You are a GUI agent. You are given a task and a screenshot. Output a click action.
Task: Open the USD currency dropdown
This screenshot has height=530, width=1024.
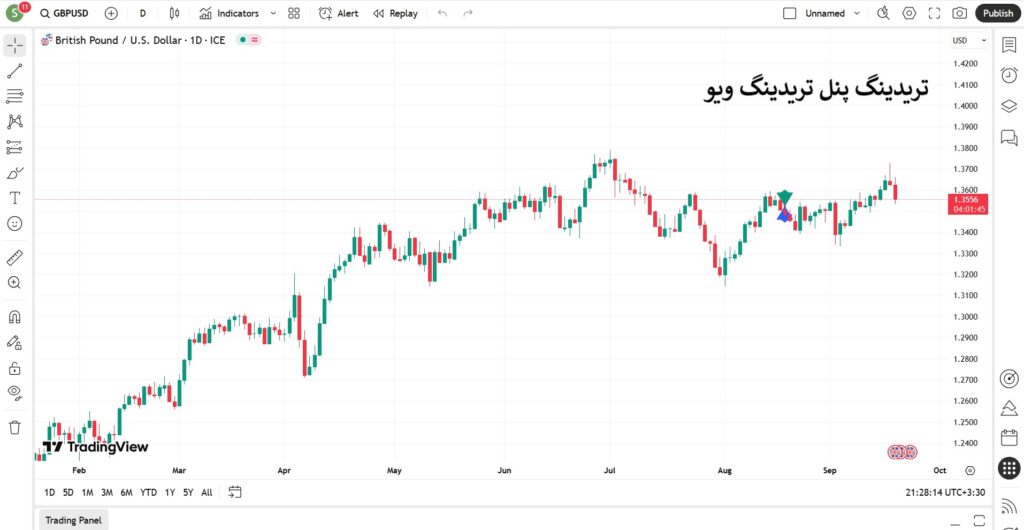(x=969, y=41)
